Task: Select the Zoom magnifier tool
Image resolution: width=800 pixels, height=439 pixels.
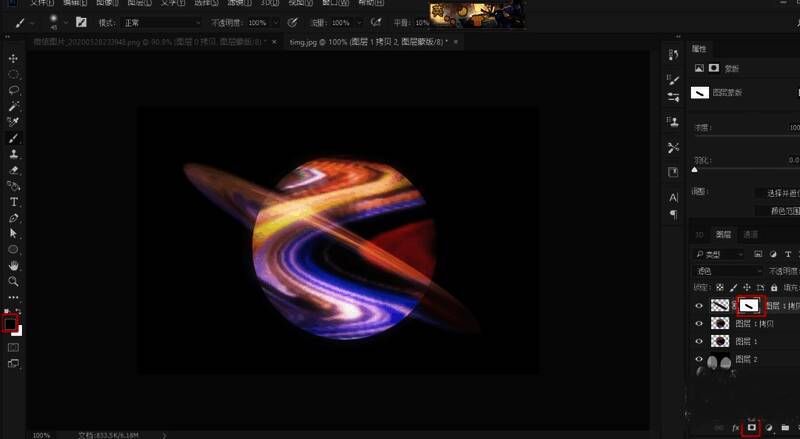Action: point(13,281)
